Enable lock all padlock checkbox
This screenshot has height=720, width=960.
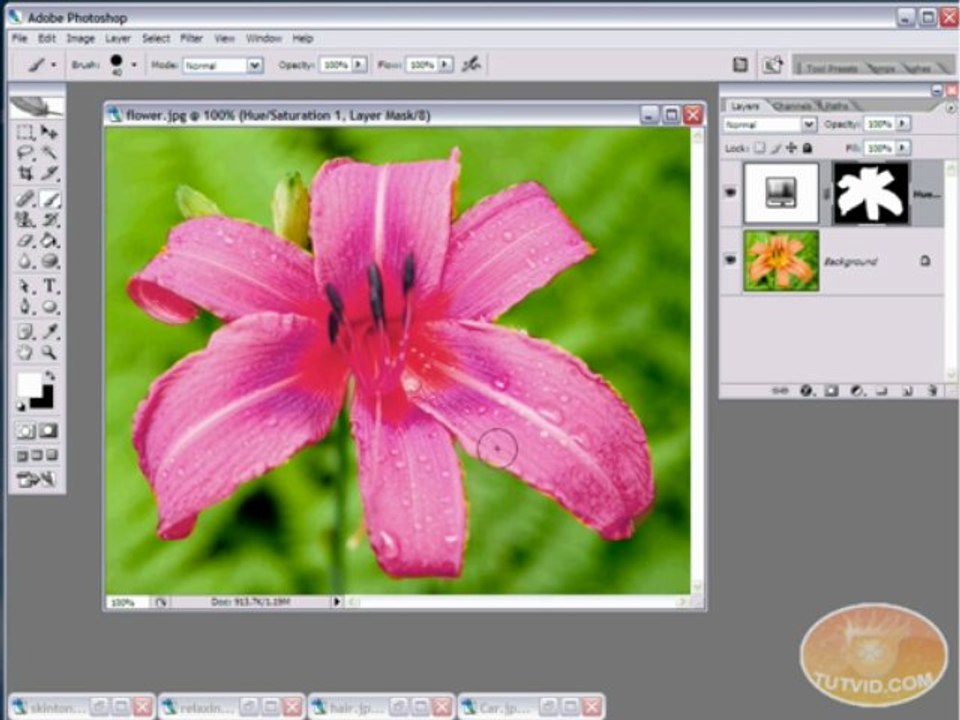[808, 148]
